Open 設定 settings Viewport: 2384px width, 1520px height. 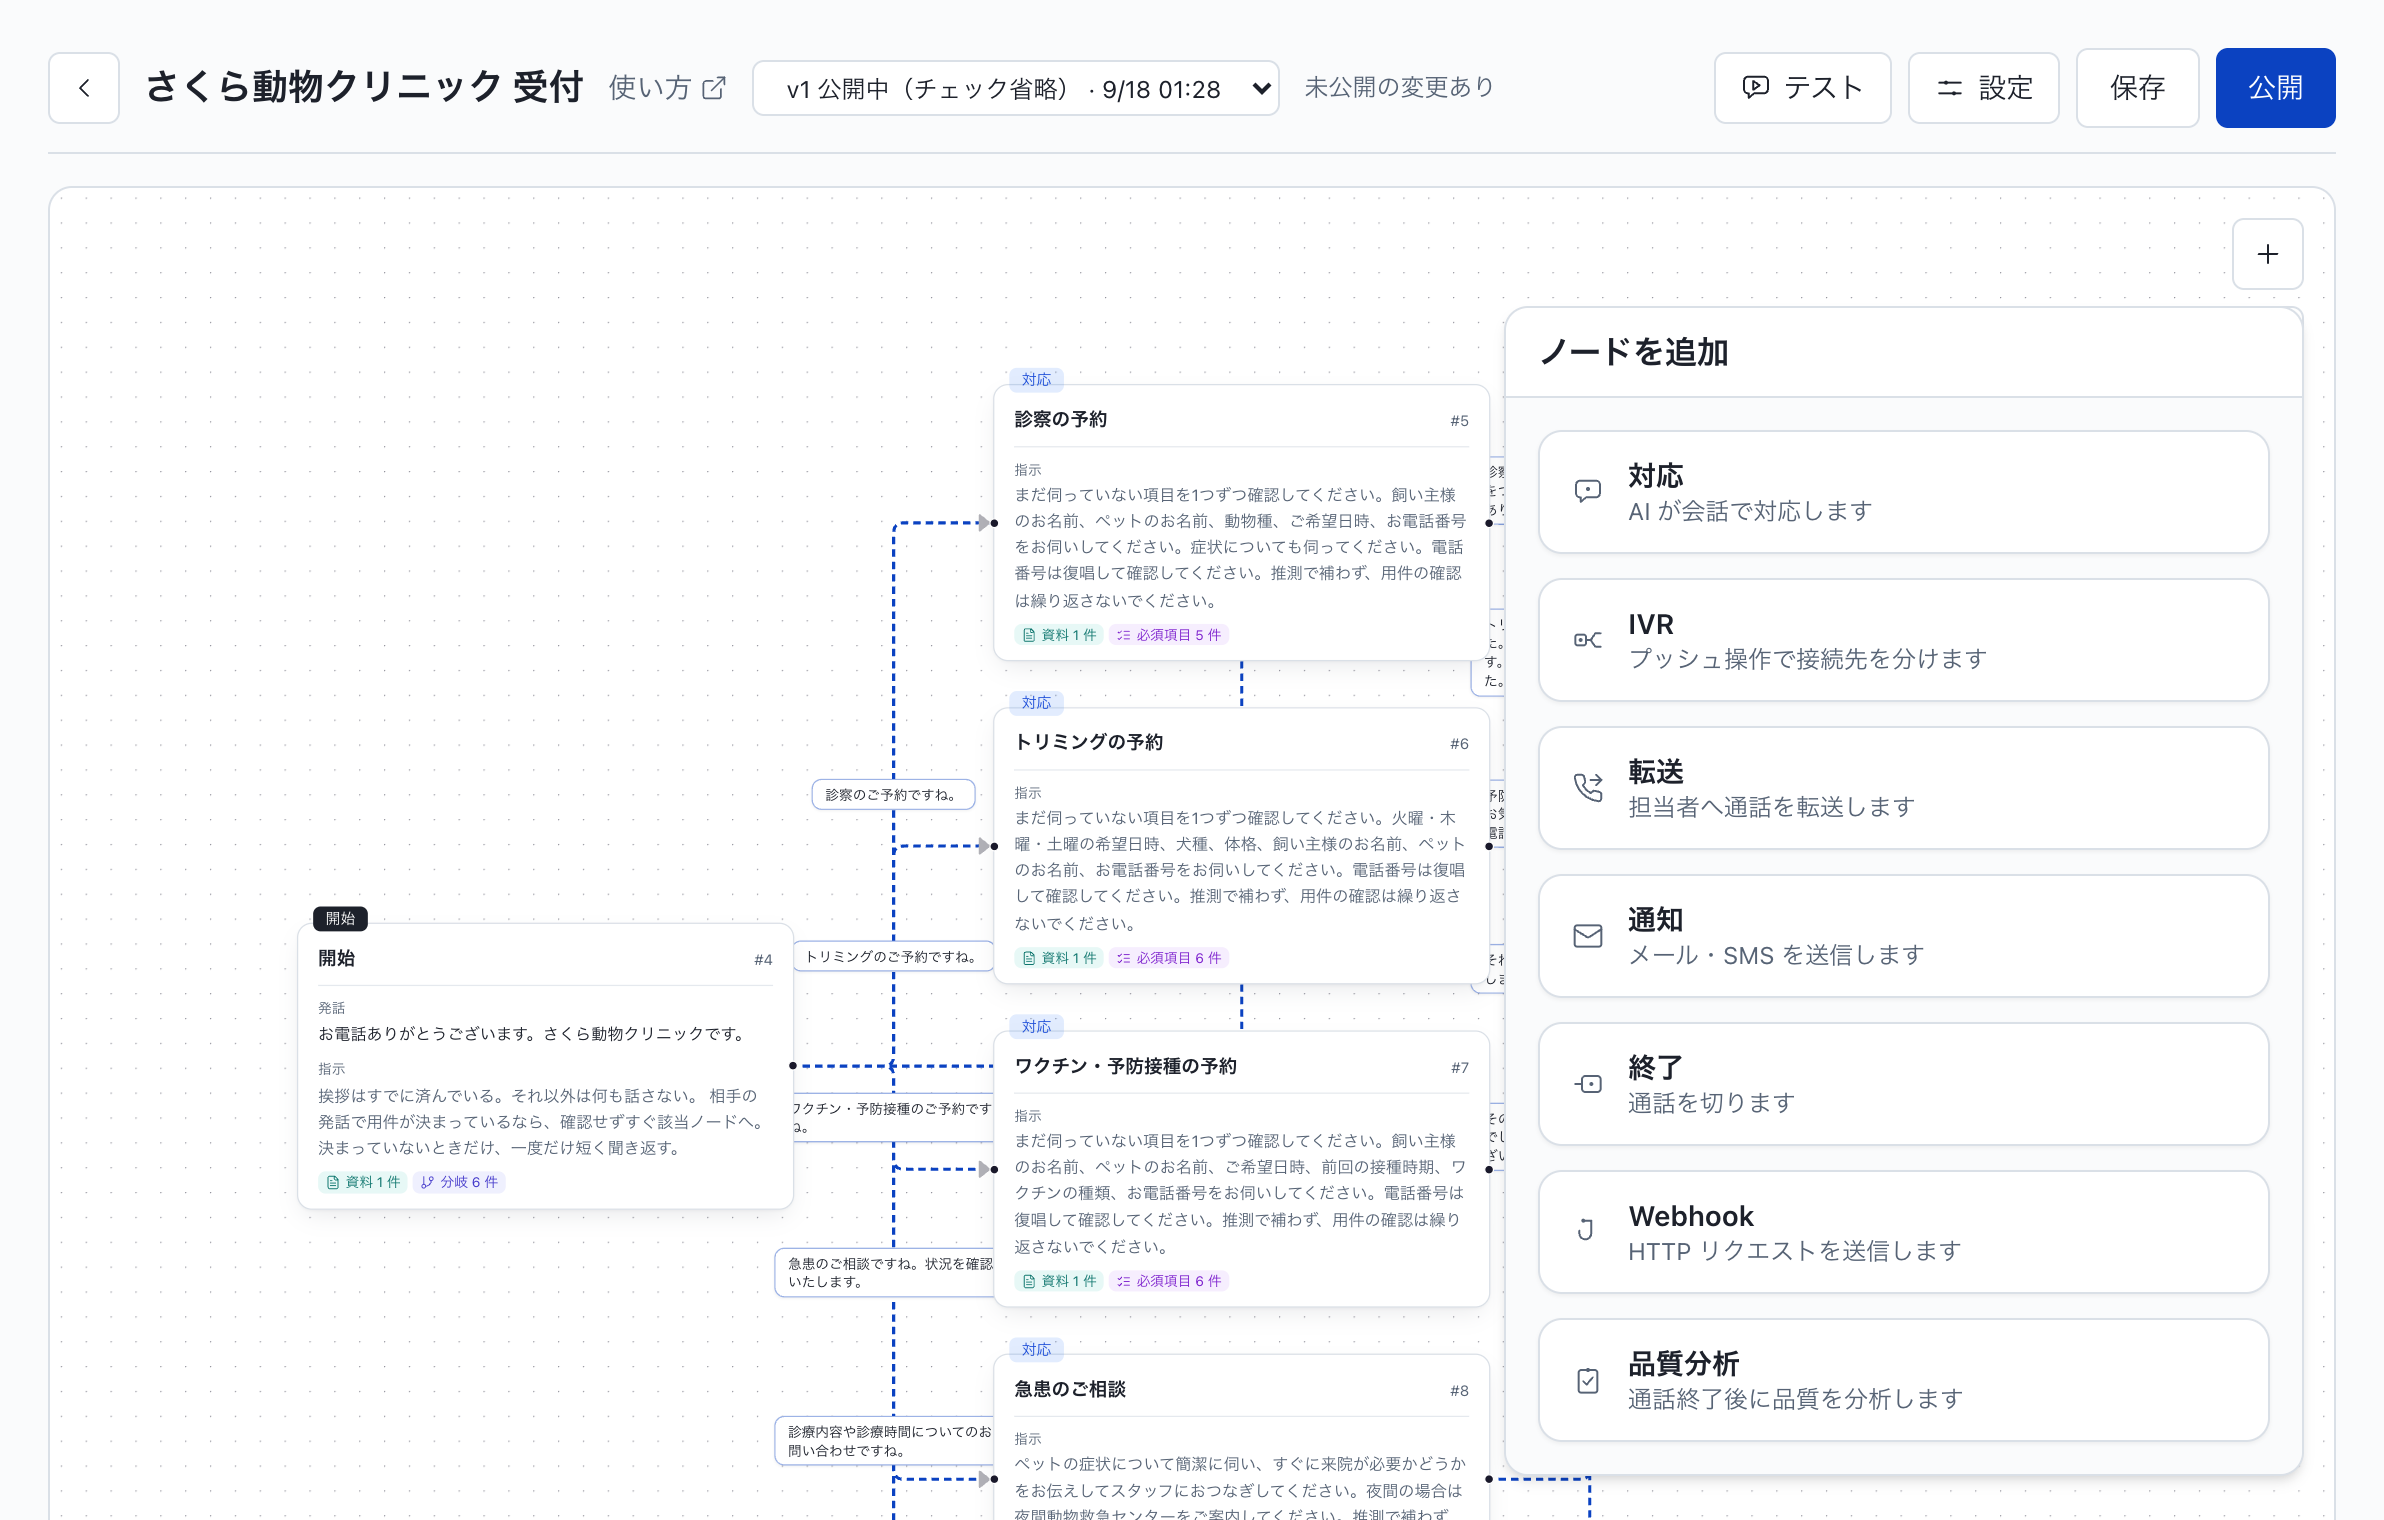pyautogui.click(x=1983, y=88)
